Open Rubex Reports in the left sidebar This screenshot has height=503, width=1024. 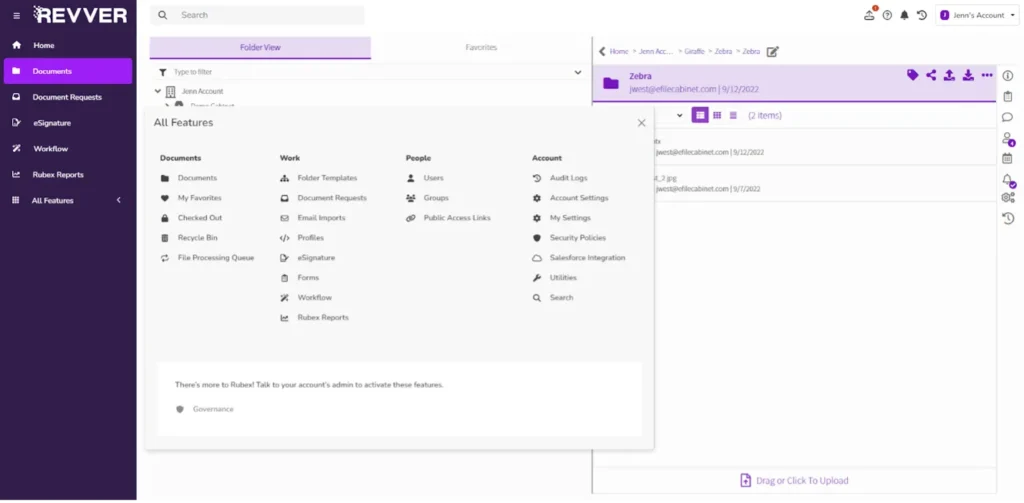pos(68,174)
